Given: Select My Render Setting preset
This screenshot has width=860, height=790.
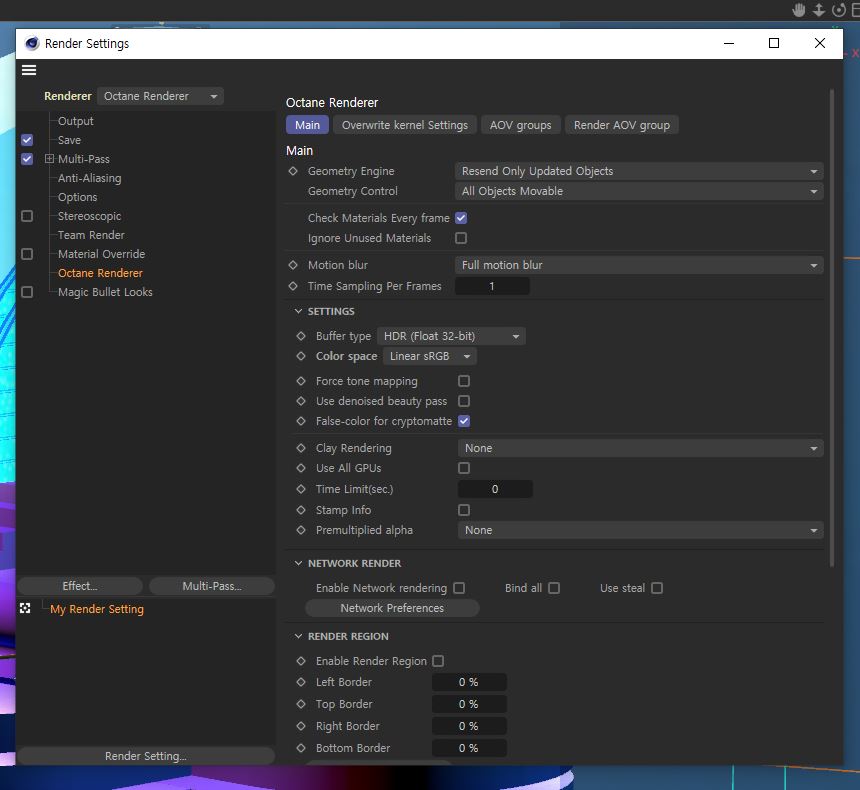Looking at the screenshot, I should click(x=97, y=609).
